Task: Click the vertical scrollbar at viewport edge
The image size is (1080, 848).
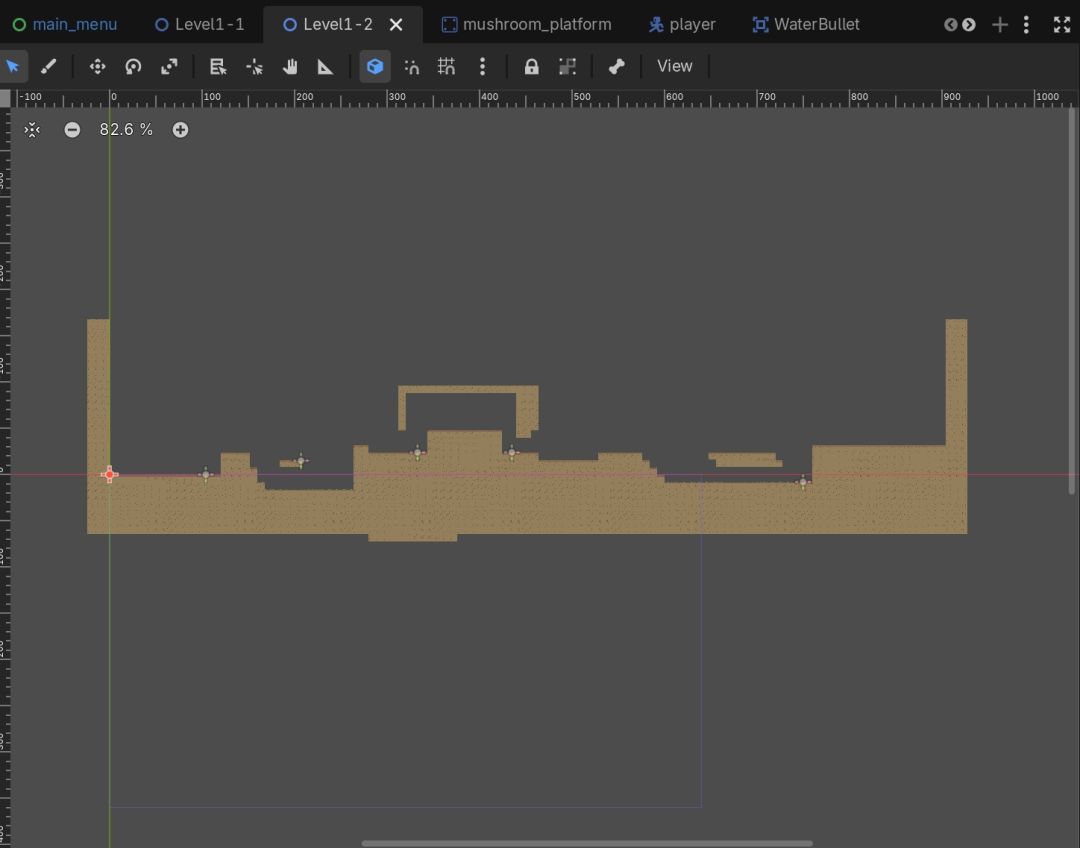Action: click(x=1072, y=301)
